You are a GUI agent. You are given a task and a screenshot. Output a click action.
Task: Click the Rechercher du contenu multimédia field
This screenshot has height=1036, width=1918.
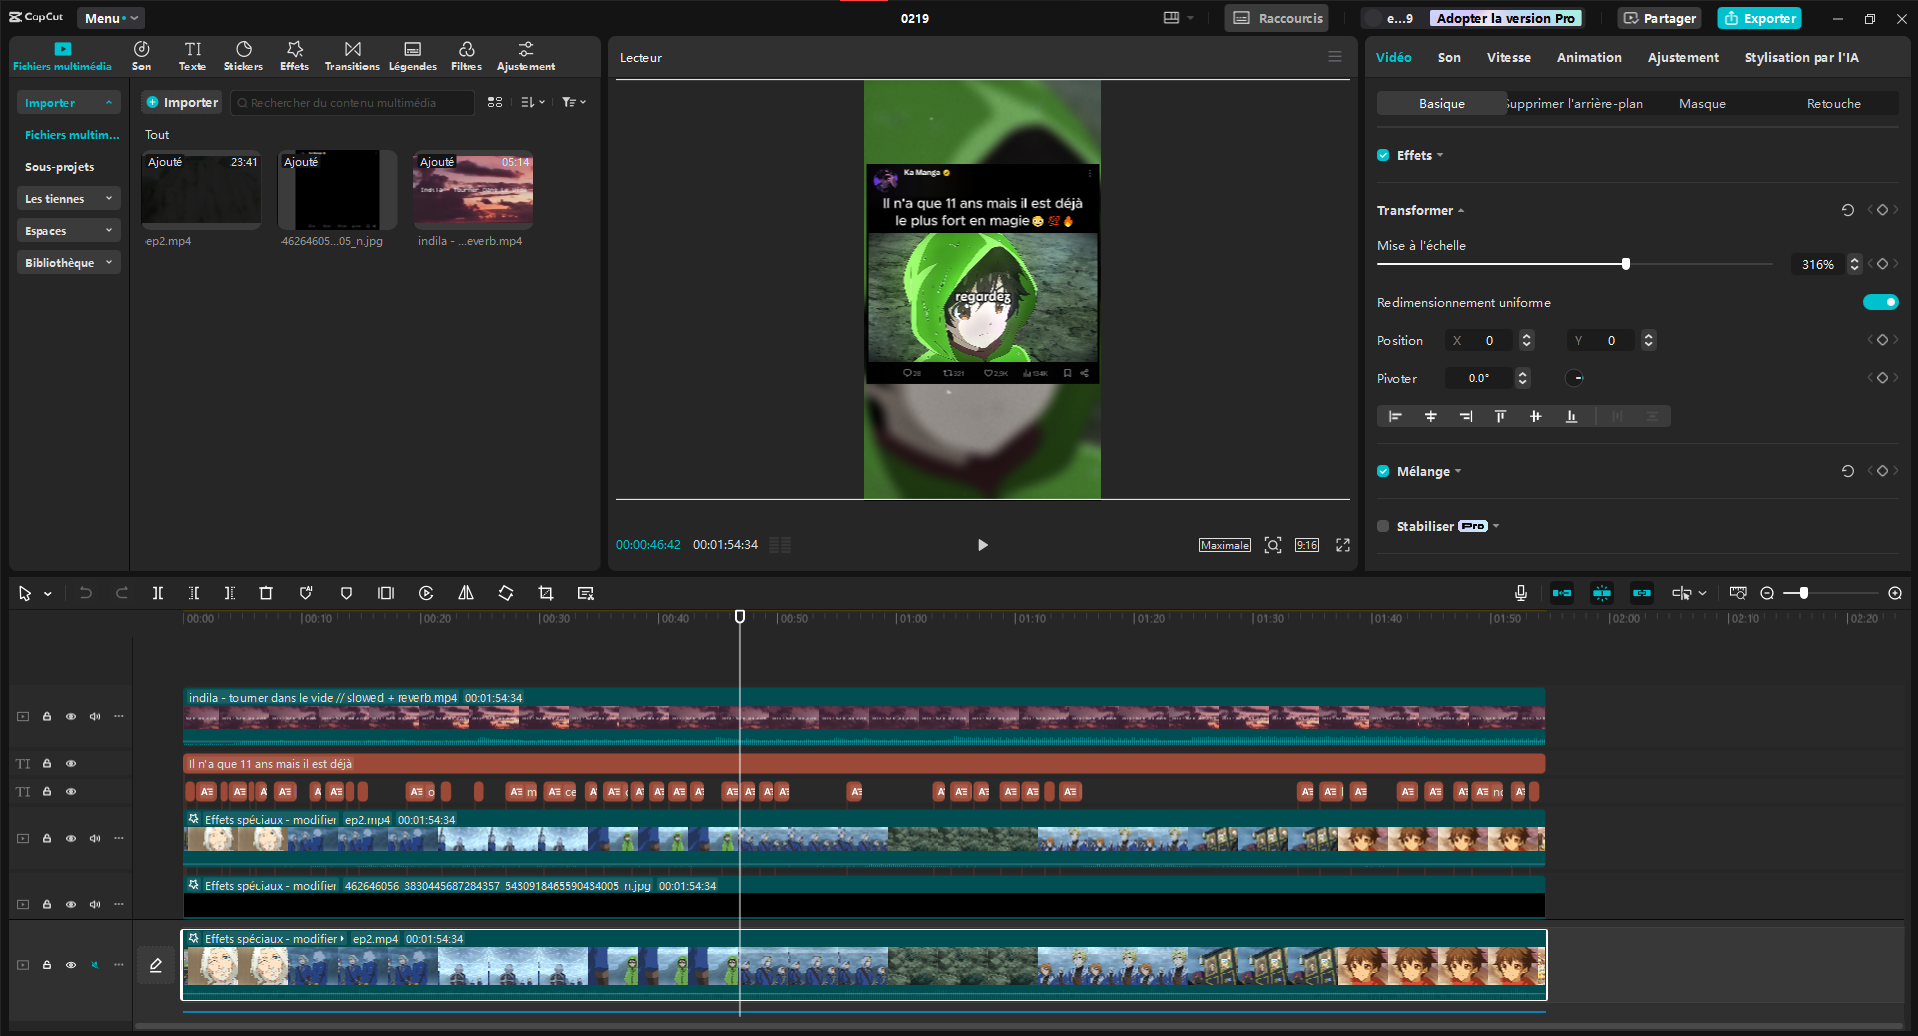click(x=352, y=102)
